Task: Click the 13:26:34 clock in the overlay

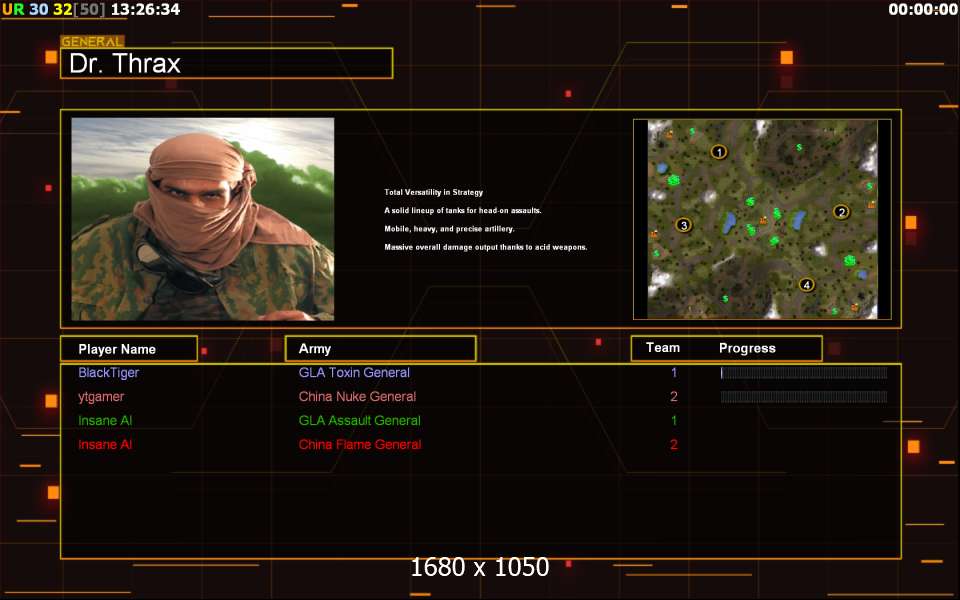Action: coord(146,10)
